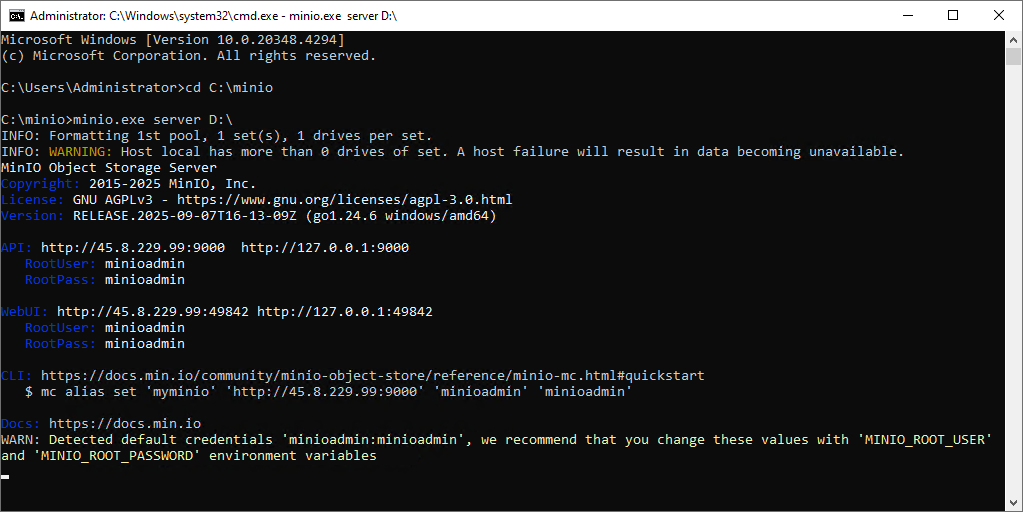Maximize the cmd.exe window
The image size is (1023, 512).
click(x=953, y=15)
